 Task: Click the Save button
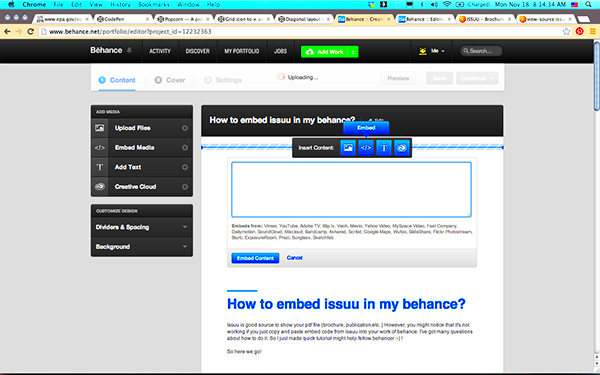pos(439,78)
